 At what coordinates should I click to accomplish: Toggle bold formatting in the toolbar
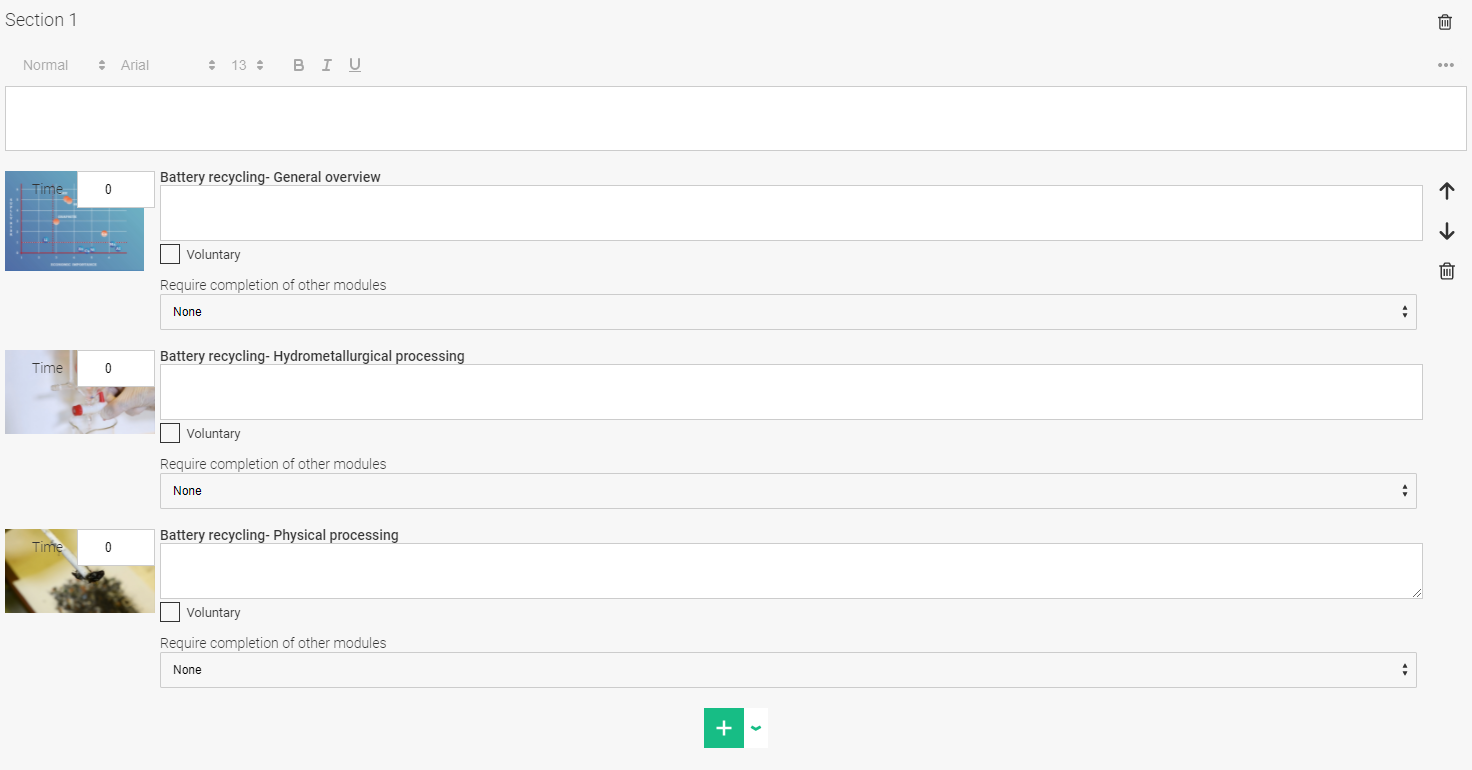click(298, 65)
